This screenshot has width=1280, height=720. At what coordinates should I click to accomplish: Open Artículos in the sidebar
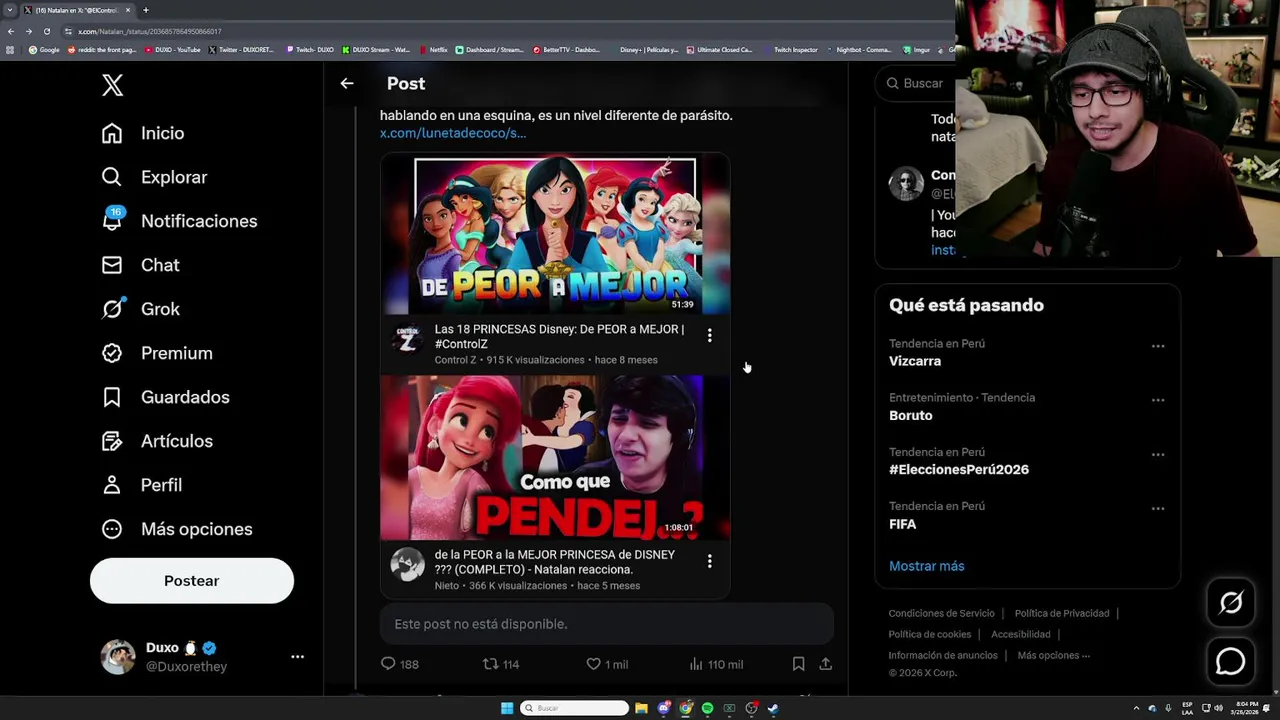[157, 441]
